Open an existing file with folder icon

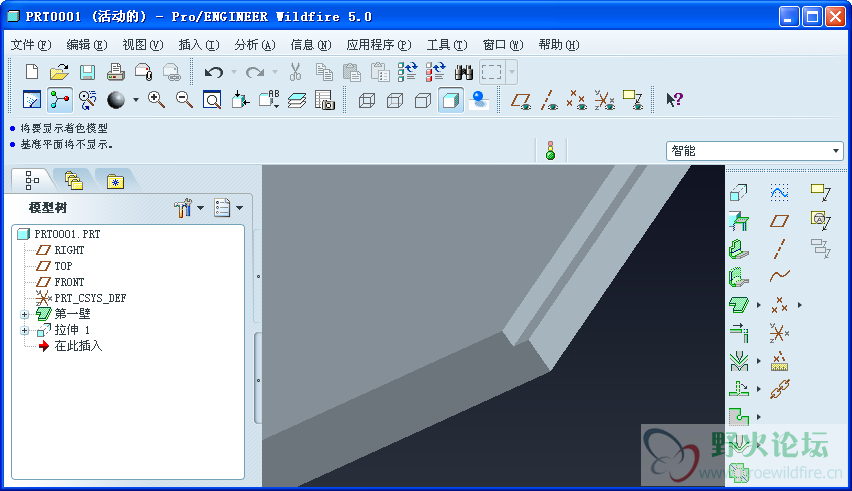tap(59, 72)
